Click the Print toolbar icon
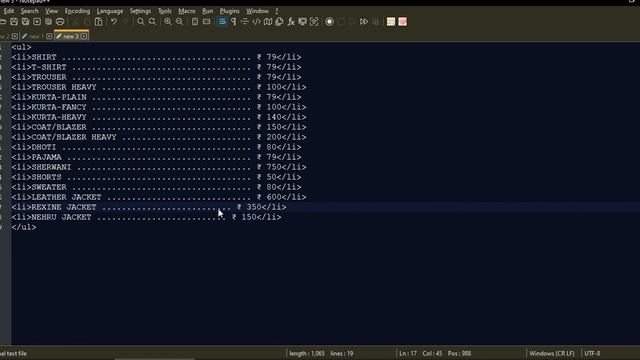This screenshot has width=640, height=360. [x=60, y=22]
